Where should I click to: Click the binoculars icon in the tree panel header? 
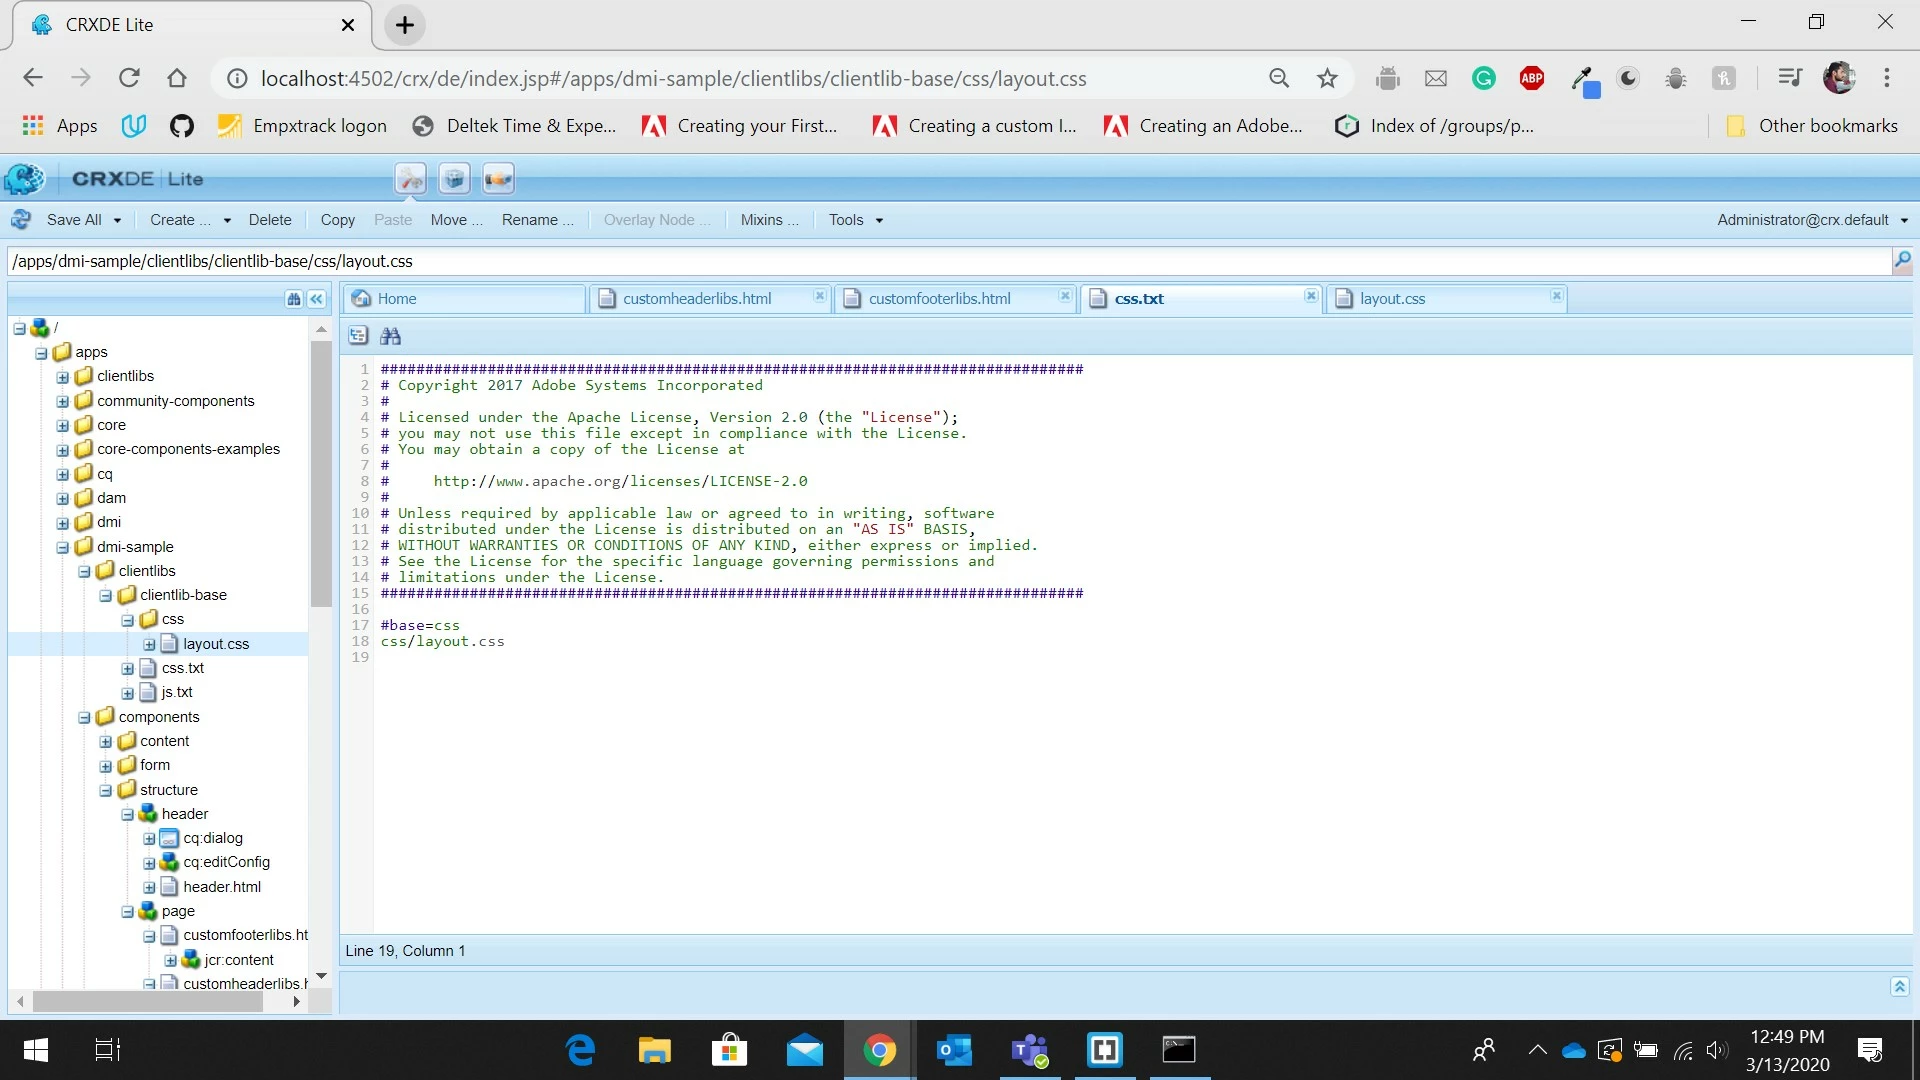[x=293, y=299]
